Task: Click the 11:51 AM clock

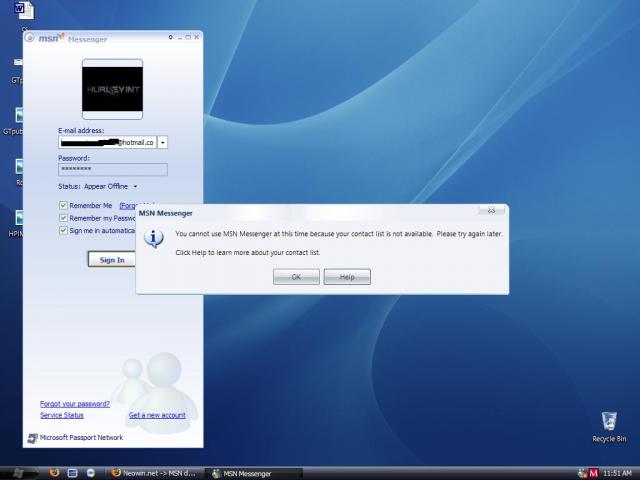Action: 617,473
